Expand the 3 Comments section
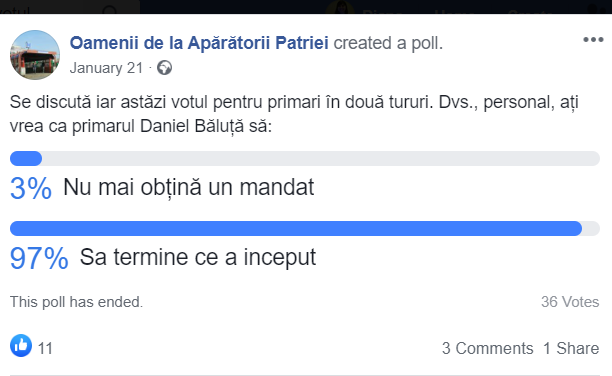 pos(487,348)
